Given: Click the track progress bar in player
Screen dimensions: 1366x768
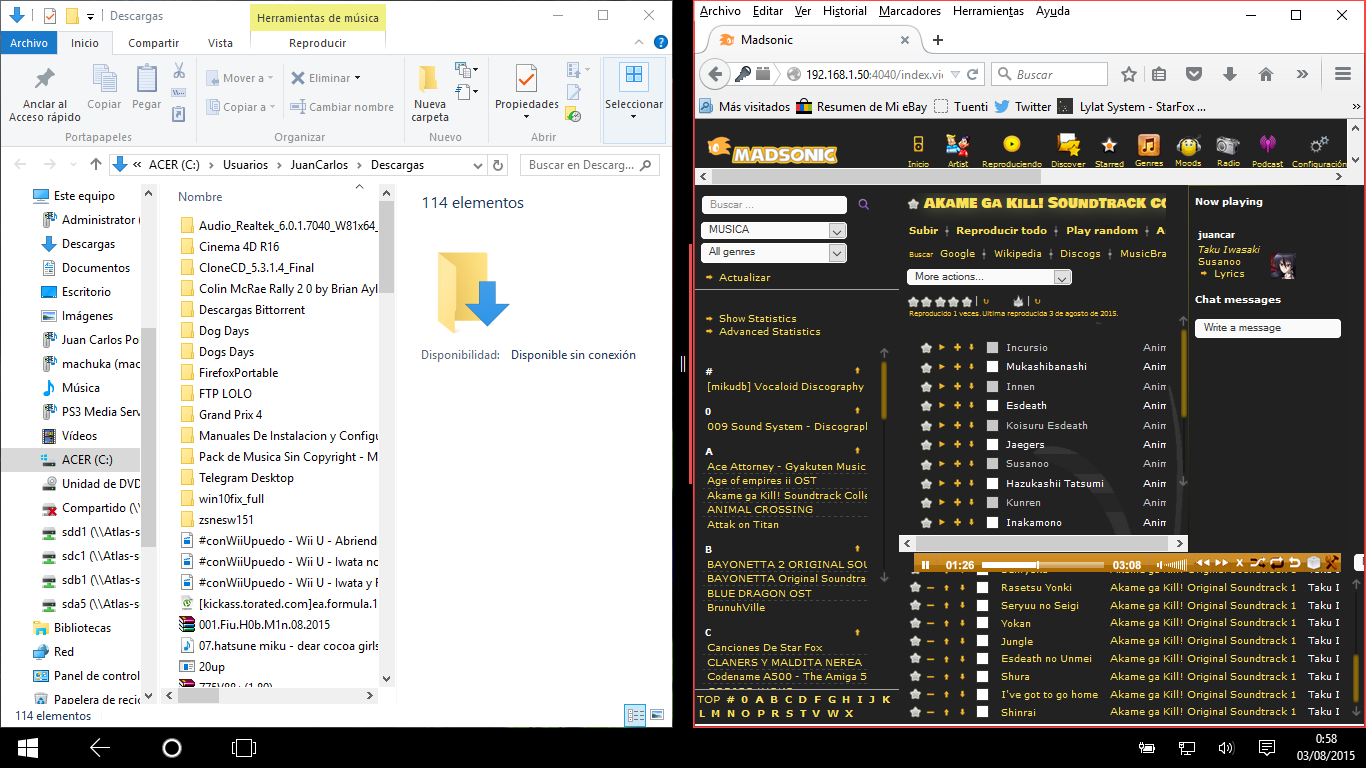Looking at the screenshot, I should 1043,565.
